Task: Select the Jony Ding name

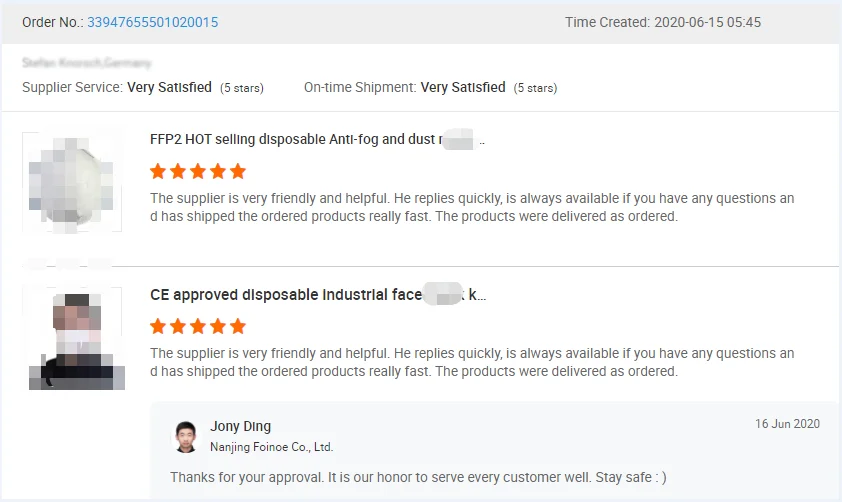Action: (240, 426)
